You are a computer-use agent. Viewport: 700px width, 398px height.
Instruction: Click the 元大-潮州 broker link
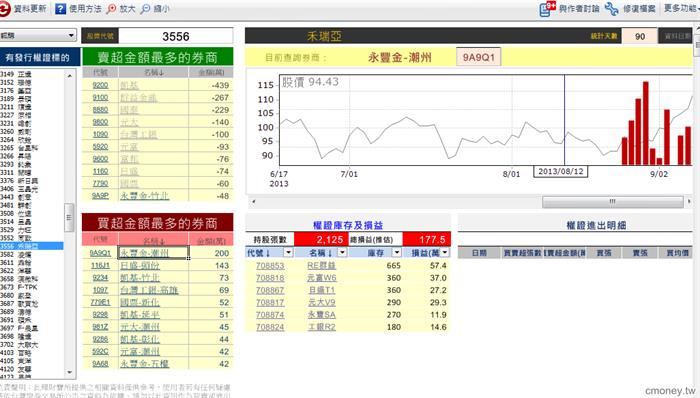coord(140,327)
